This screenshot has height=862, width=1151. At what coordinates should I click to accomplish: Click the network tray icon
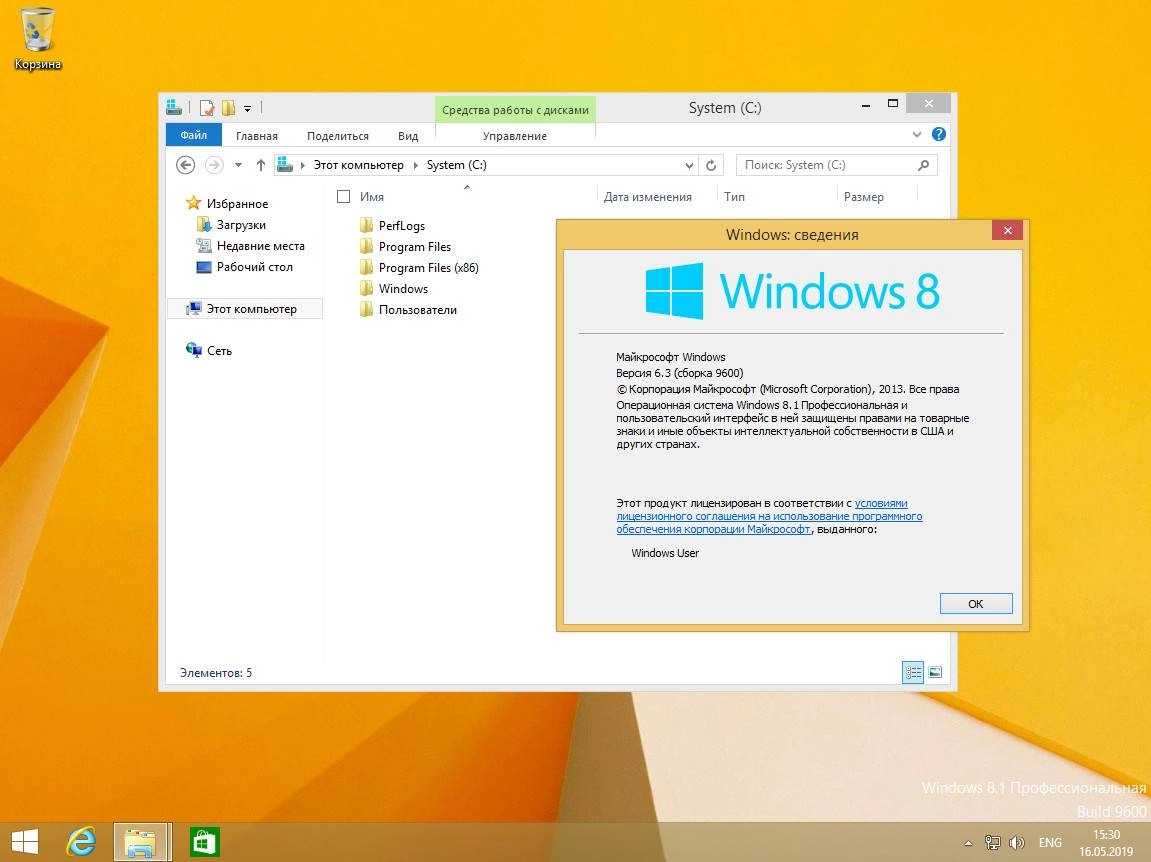pyautogui.click(x=992, y=842)
